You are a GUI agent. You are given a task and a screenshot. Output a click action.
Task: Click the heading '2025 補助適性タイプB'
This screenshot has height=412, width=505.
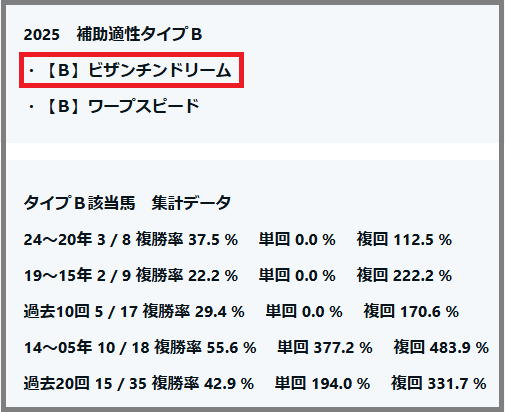coord(113,34)
